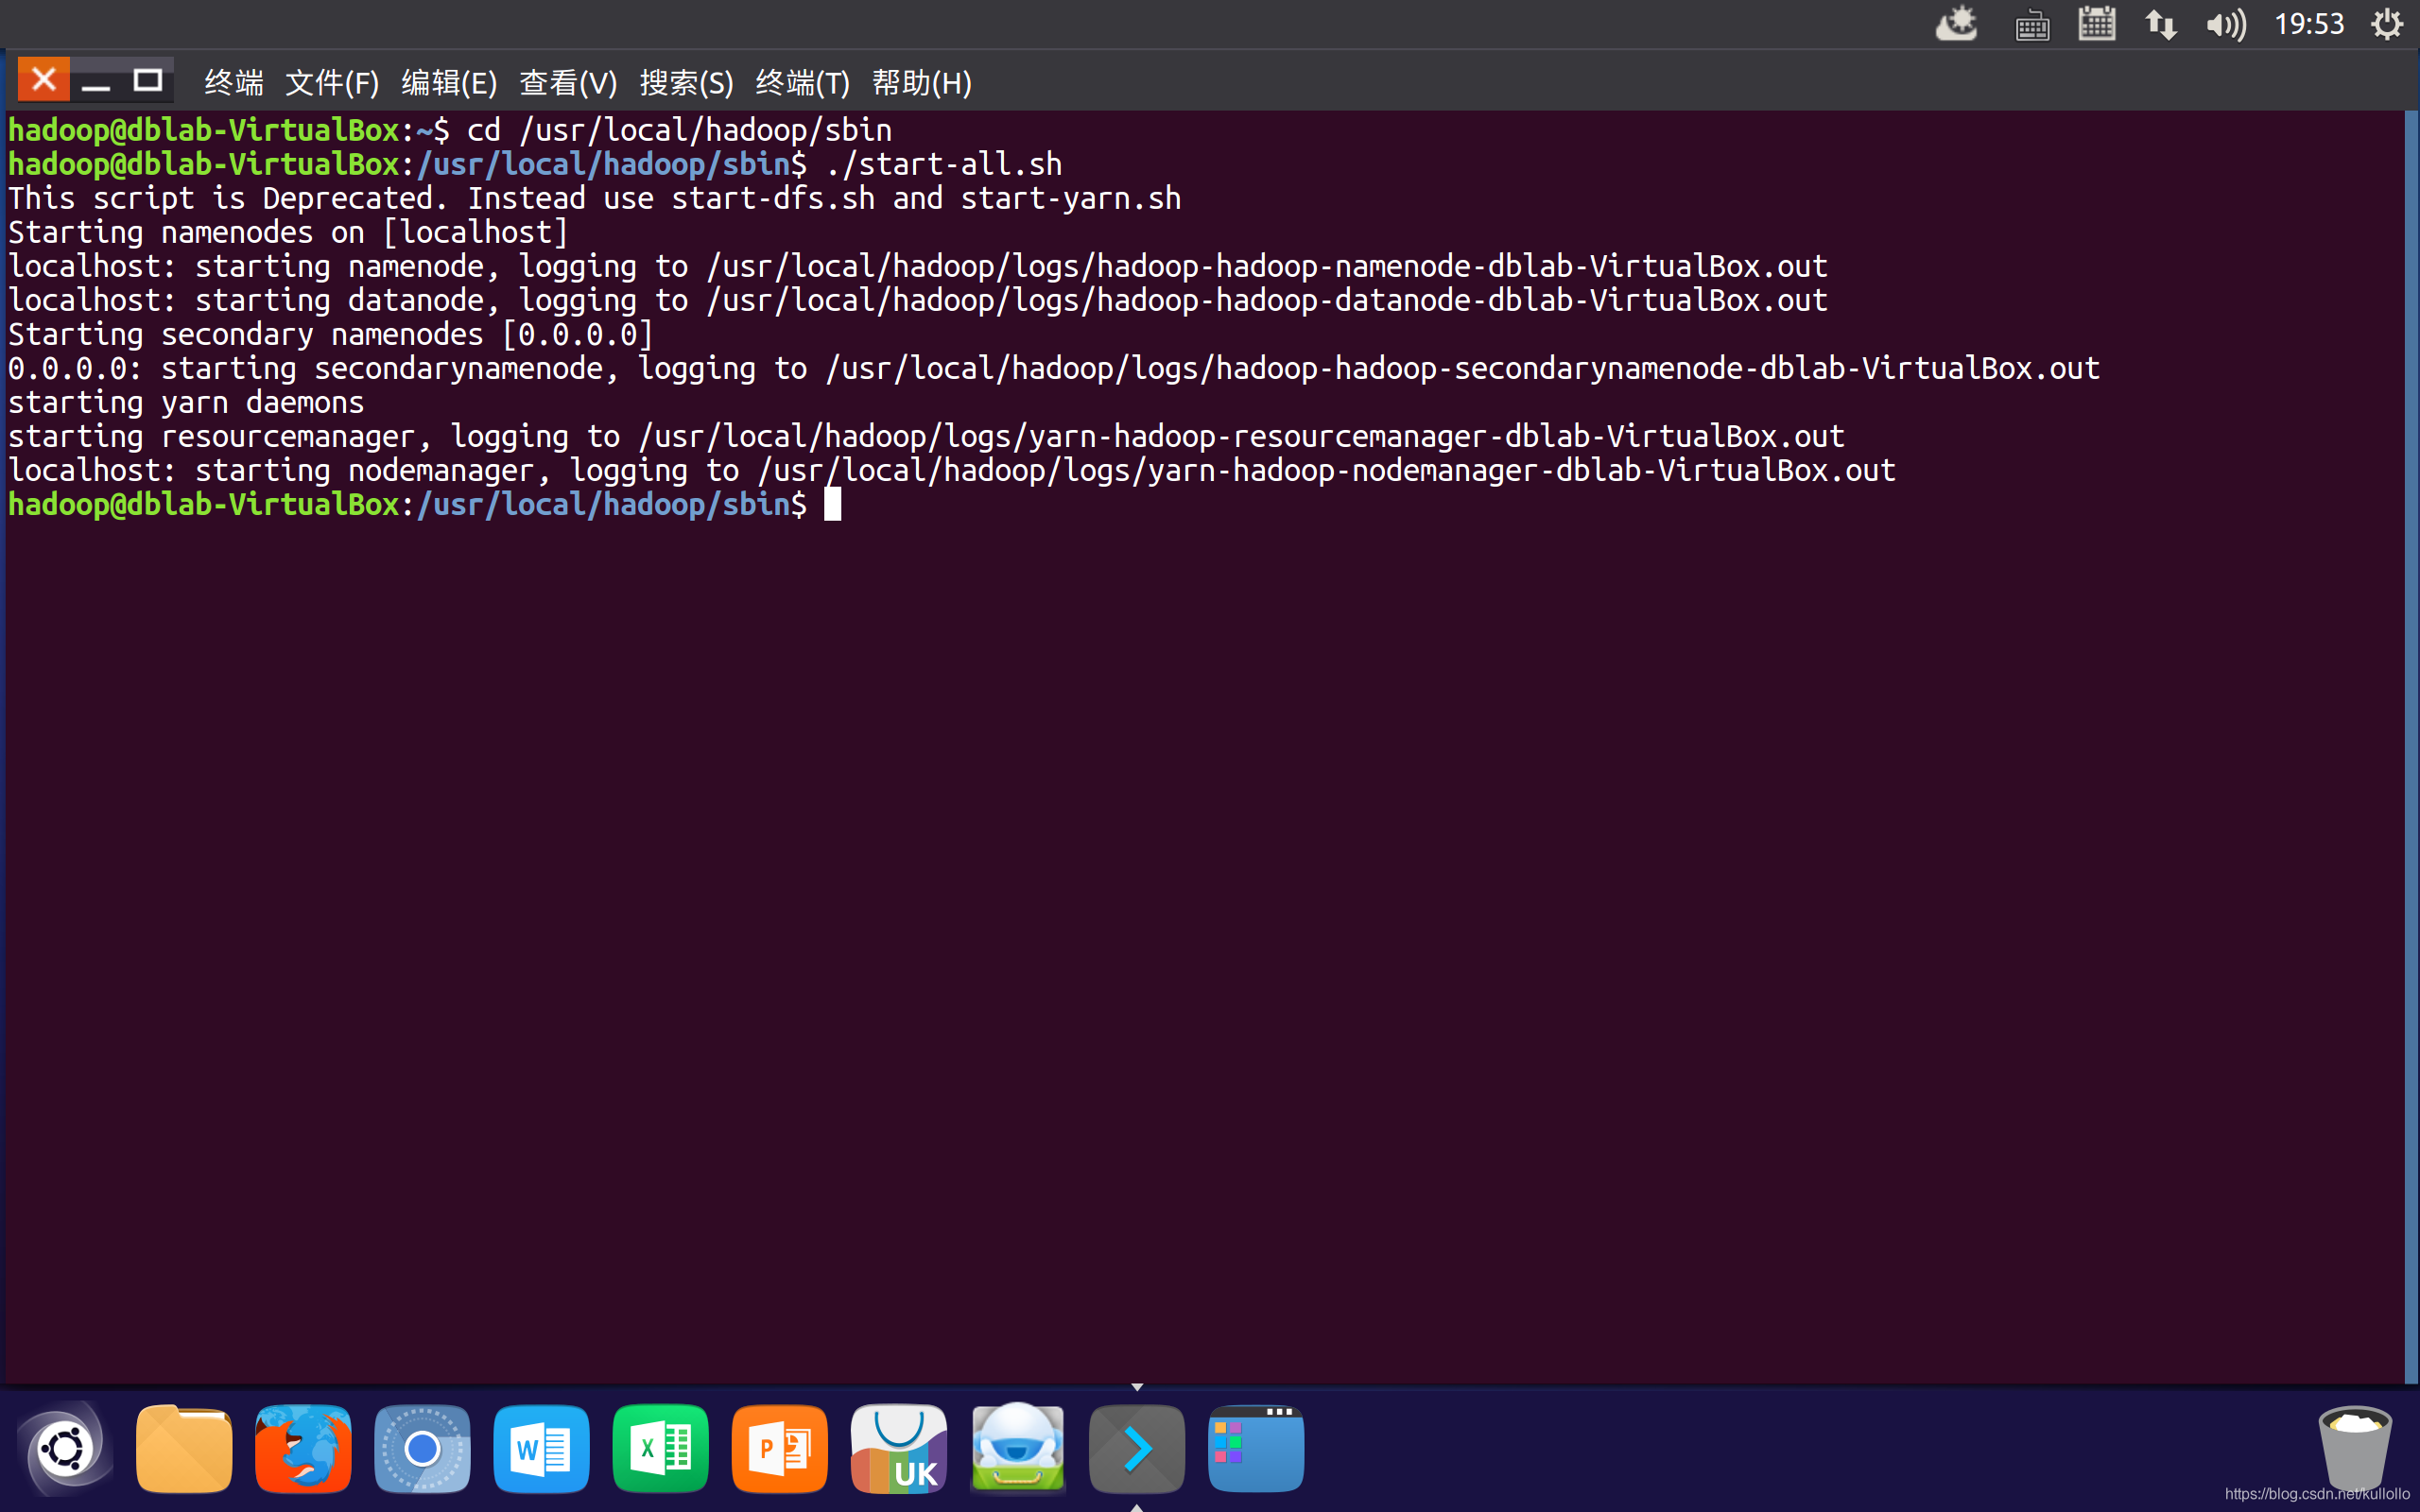Launch Chromium browser from the dock
The image size is (2420, 1512).
coord(422,1448)
